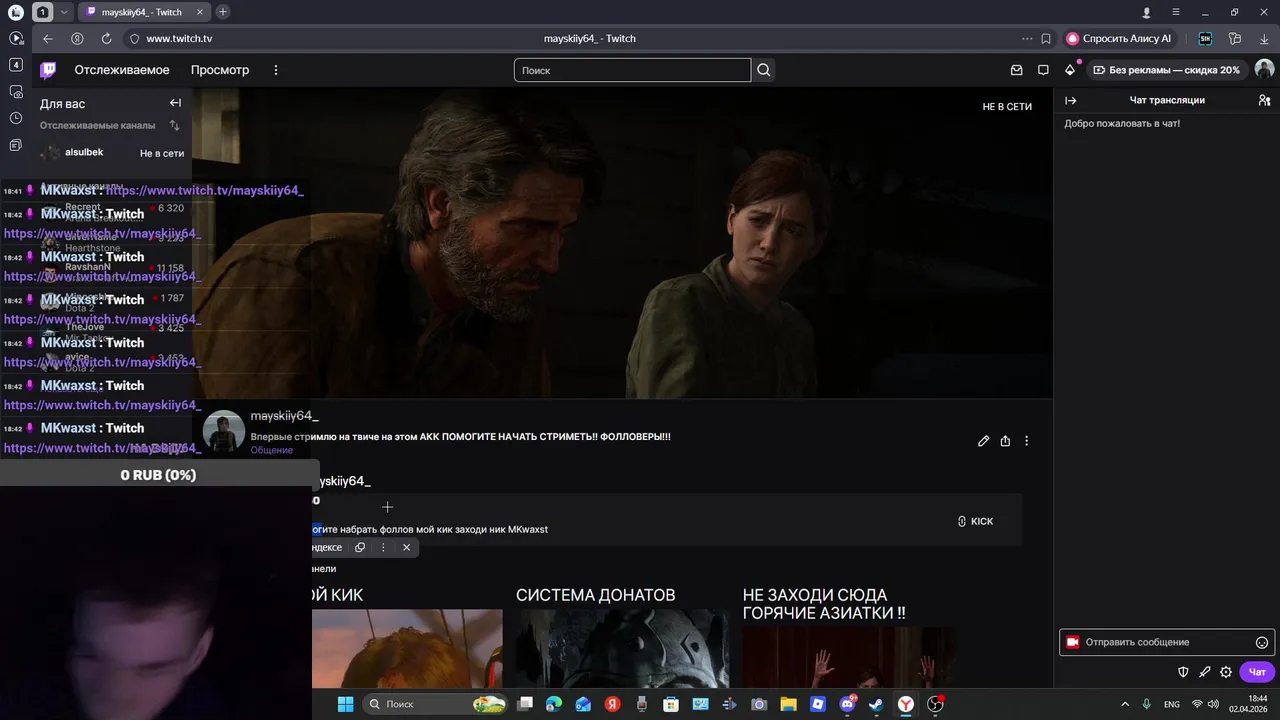
Task: Open Discord from the taskbar
Action: [x=847, y=704]
